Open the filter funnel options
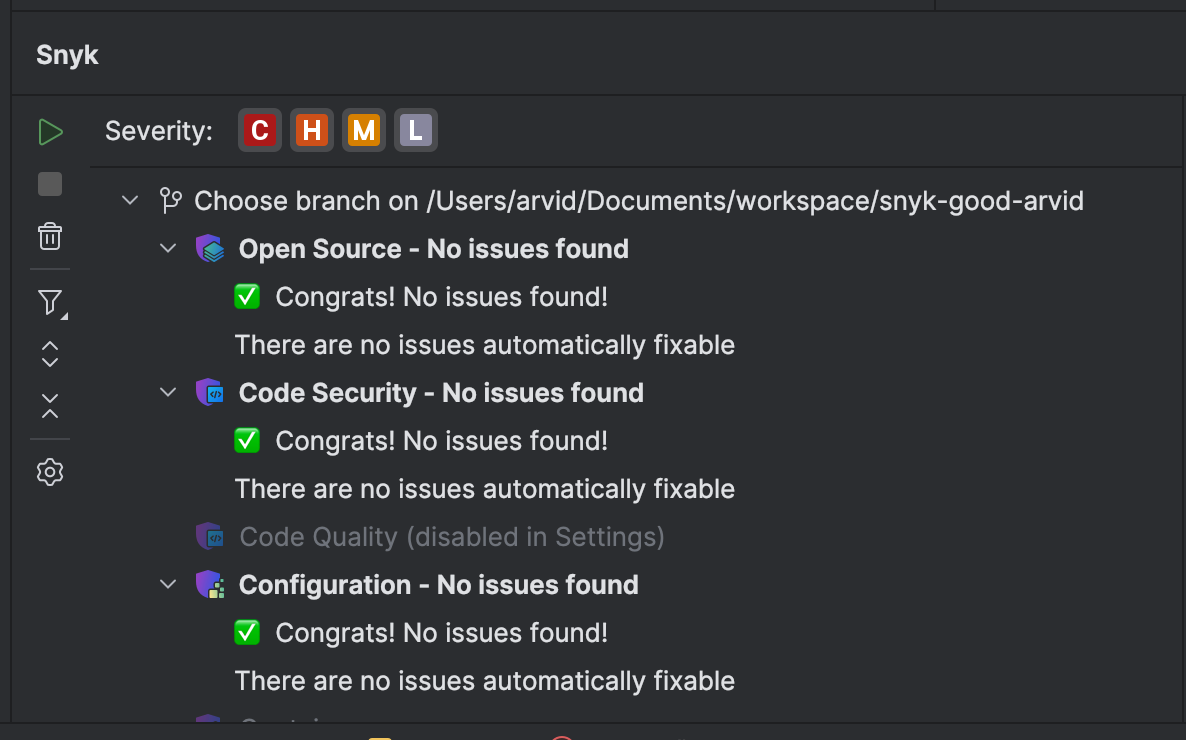The image size is (1186, 740). point(50,302)
